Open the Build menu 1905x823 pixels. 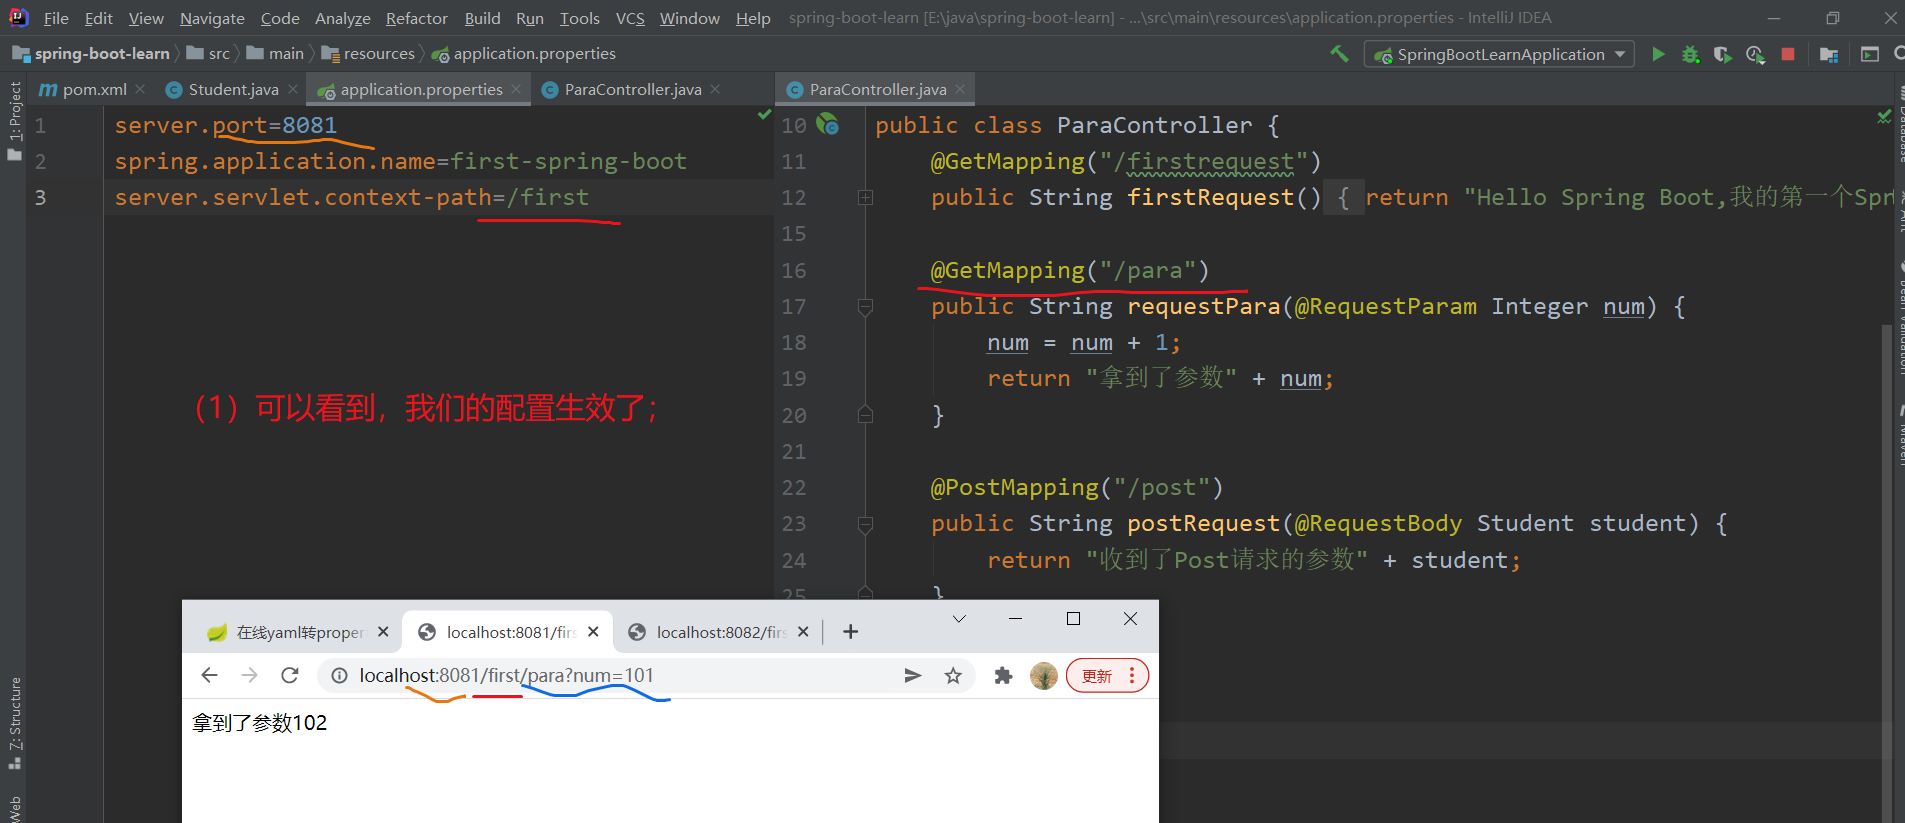tap(482, 18)
